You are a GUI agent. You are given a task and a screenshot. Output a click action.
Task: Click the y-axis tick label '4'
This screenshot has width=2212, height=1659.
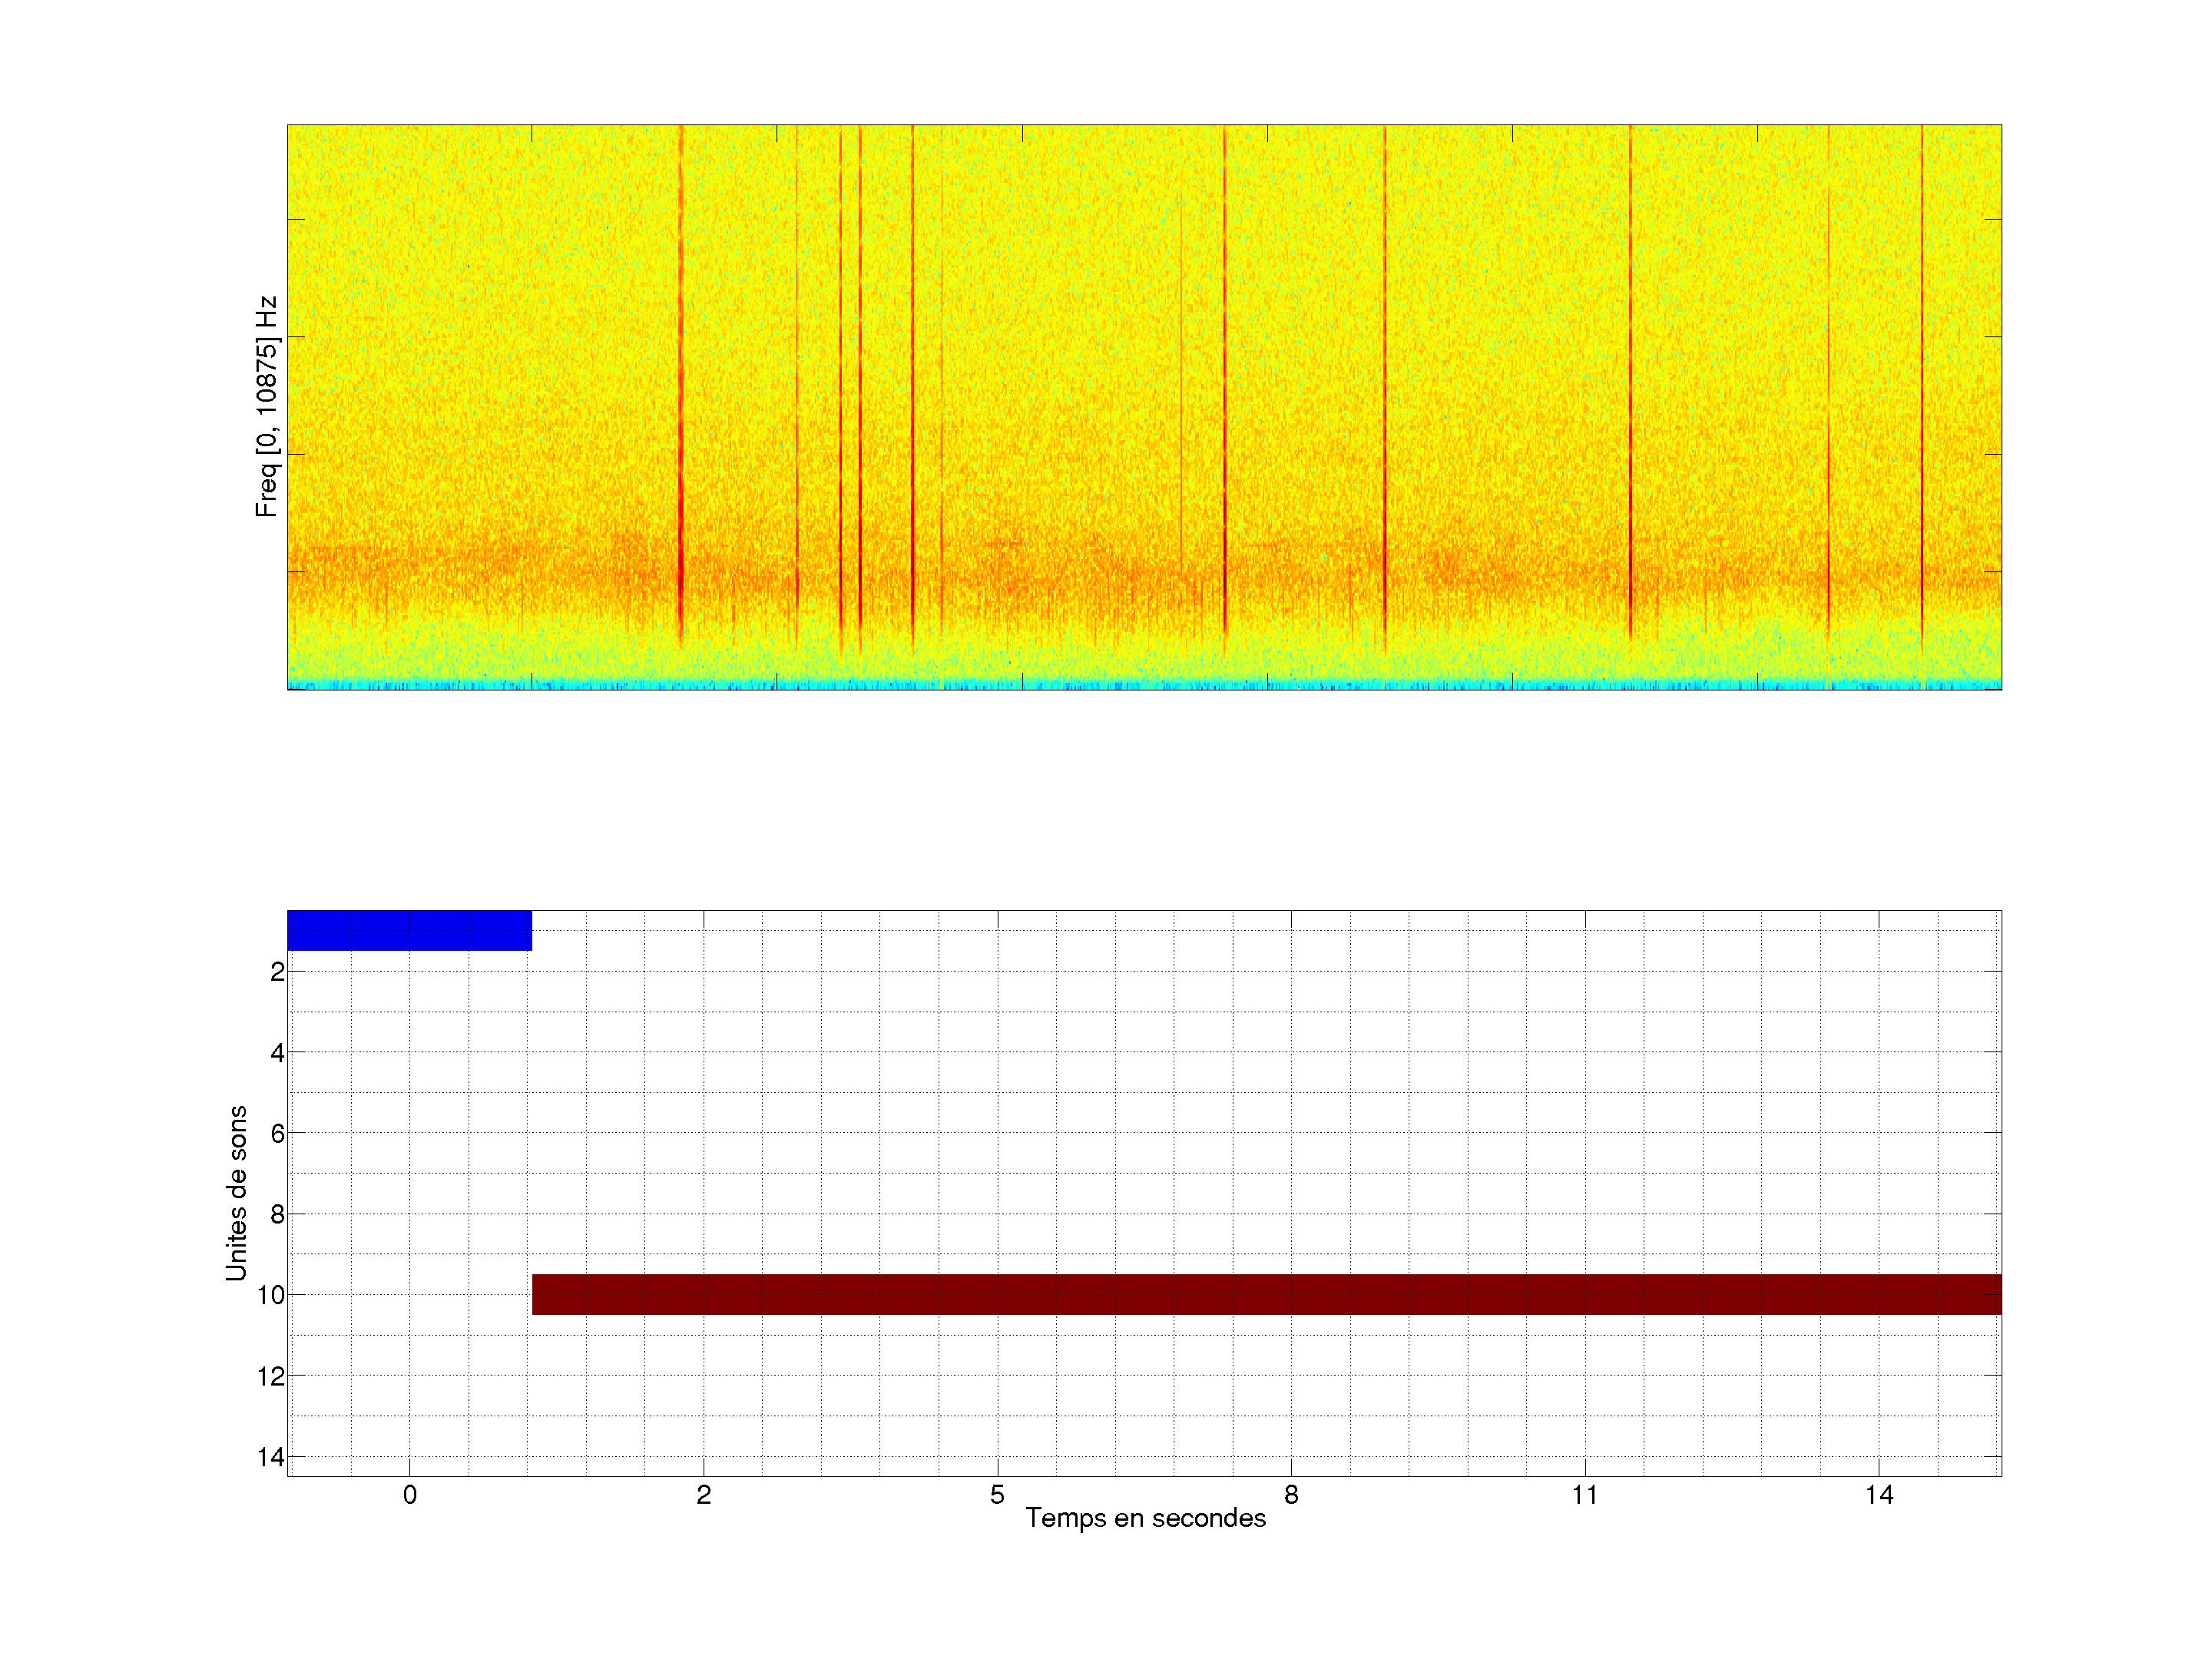pos(277,1053)
